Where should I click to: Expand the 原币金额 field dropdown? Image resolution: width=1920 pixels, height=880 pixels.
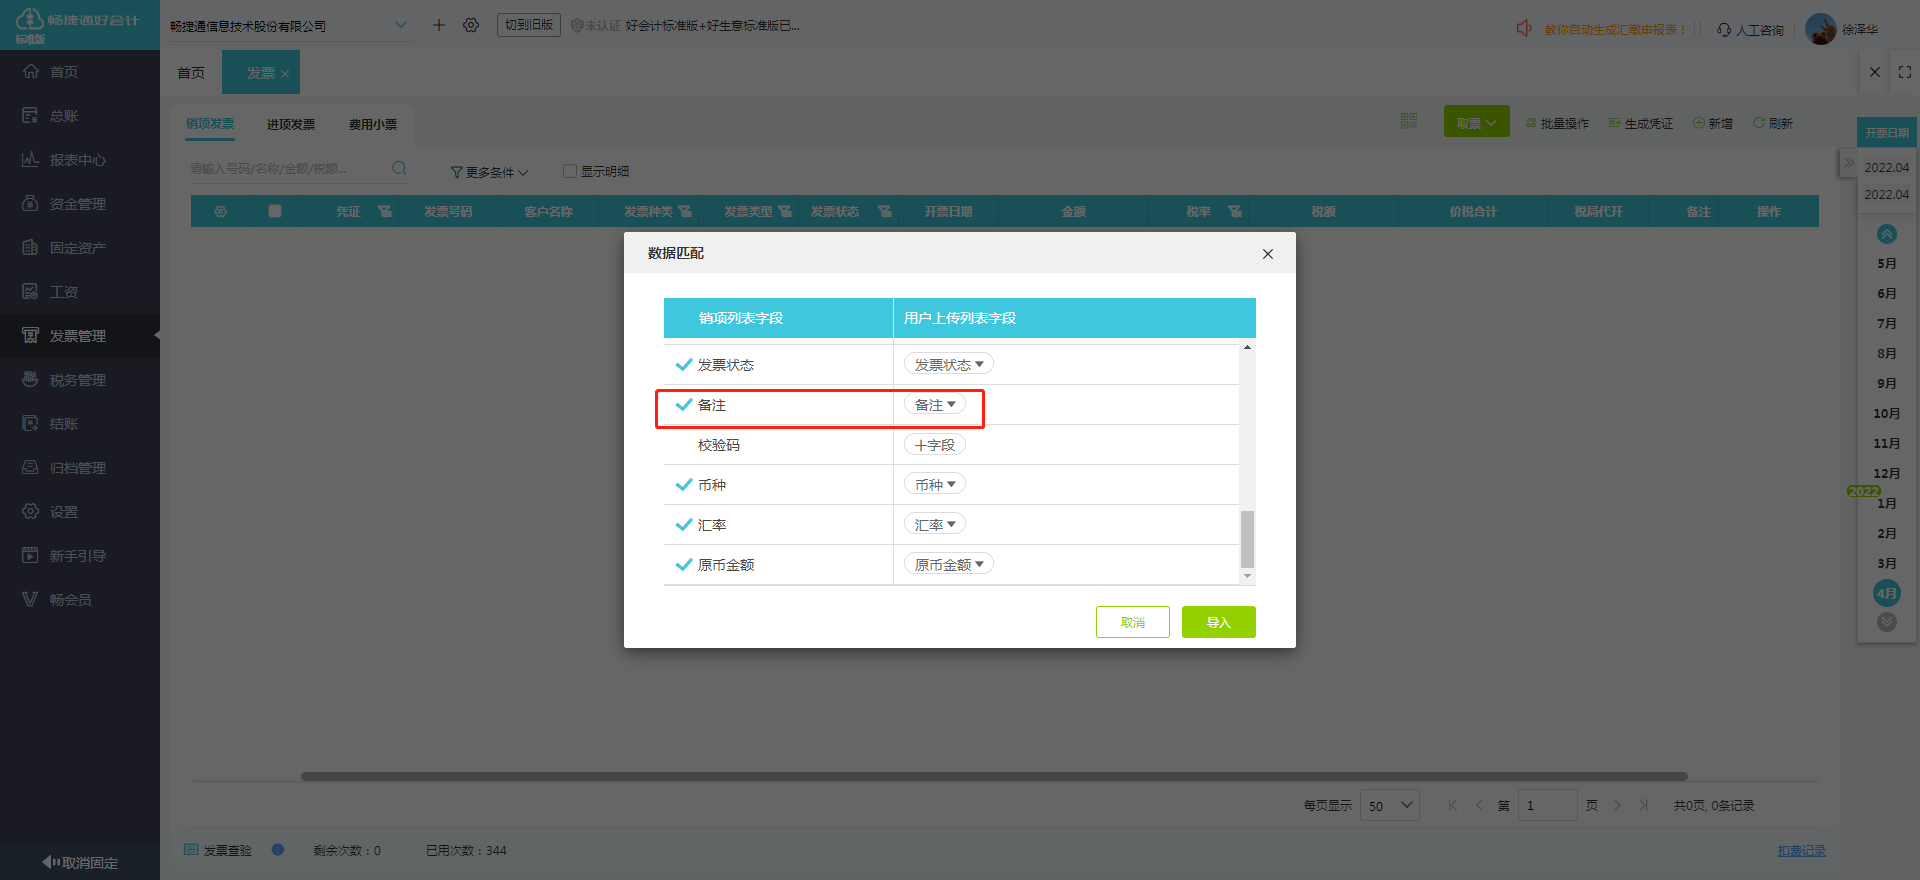point(948,565)
